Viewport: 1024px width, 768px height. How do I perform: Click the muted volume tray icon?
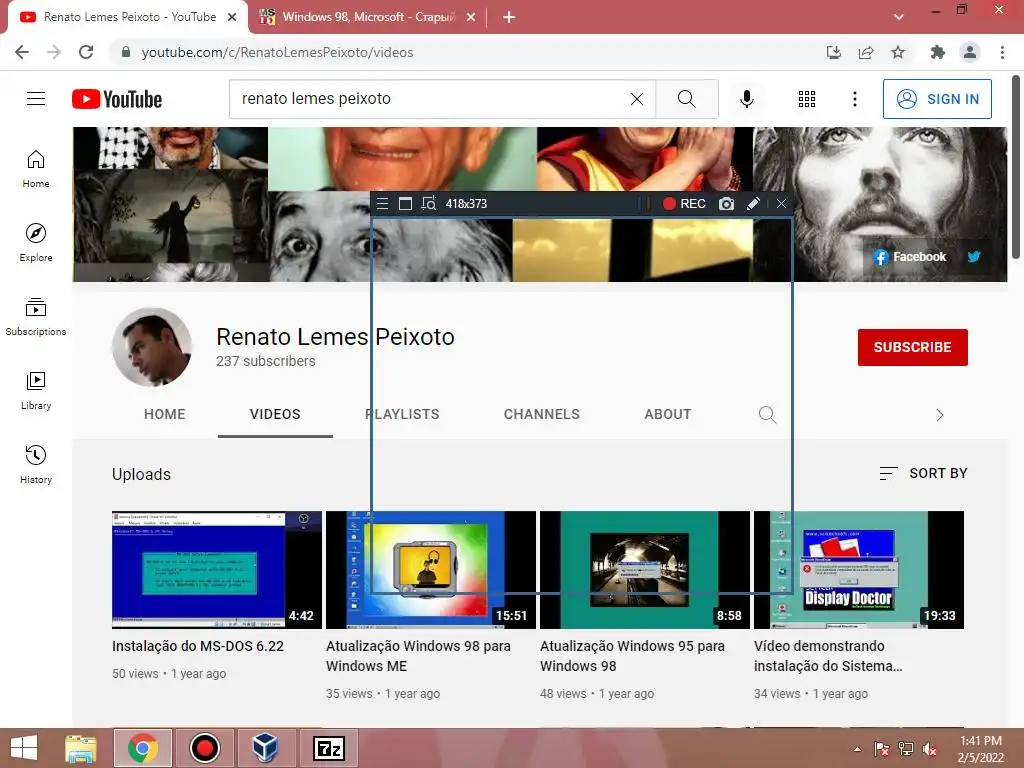(x=930, y=749)
